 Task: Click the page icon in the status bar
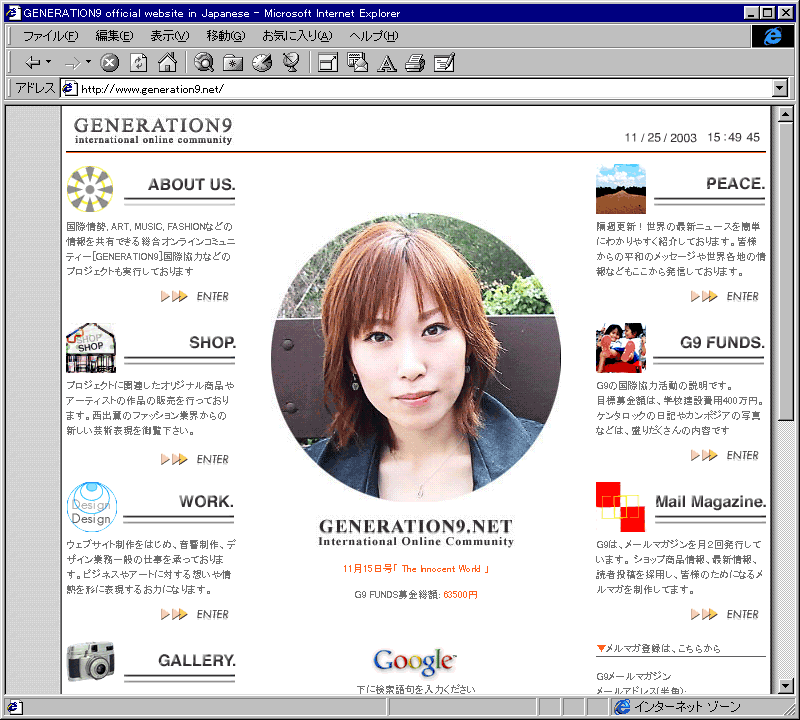tap(14, 707)
